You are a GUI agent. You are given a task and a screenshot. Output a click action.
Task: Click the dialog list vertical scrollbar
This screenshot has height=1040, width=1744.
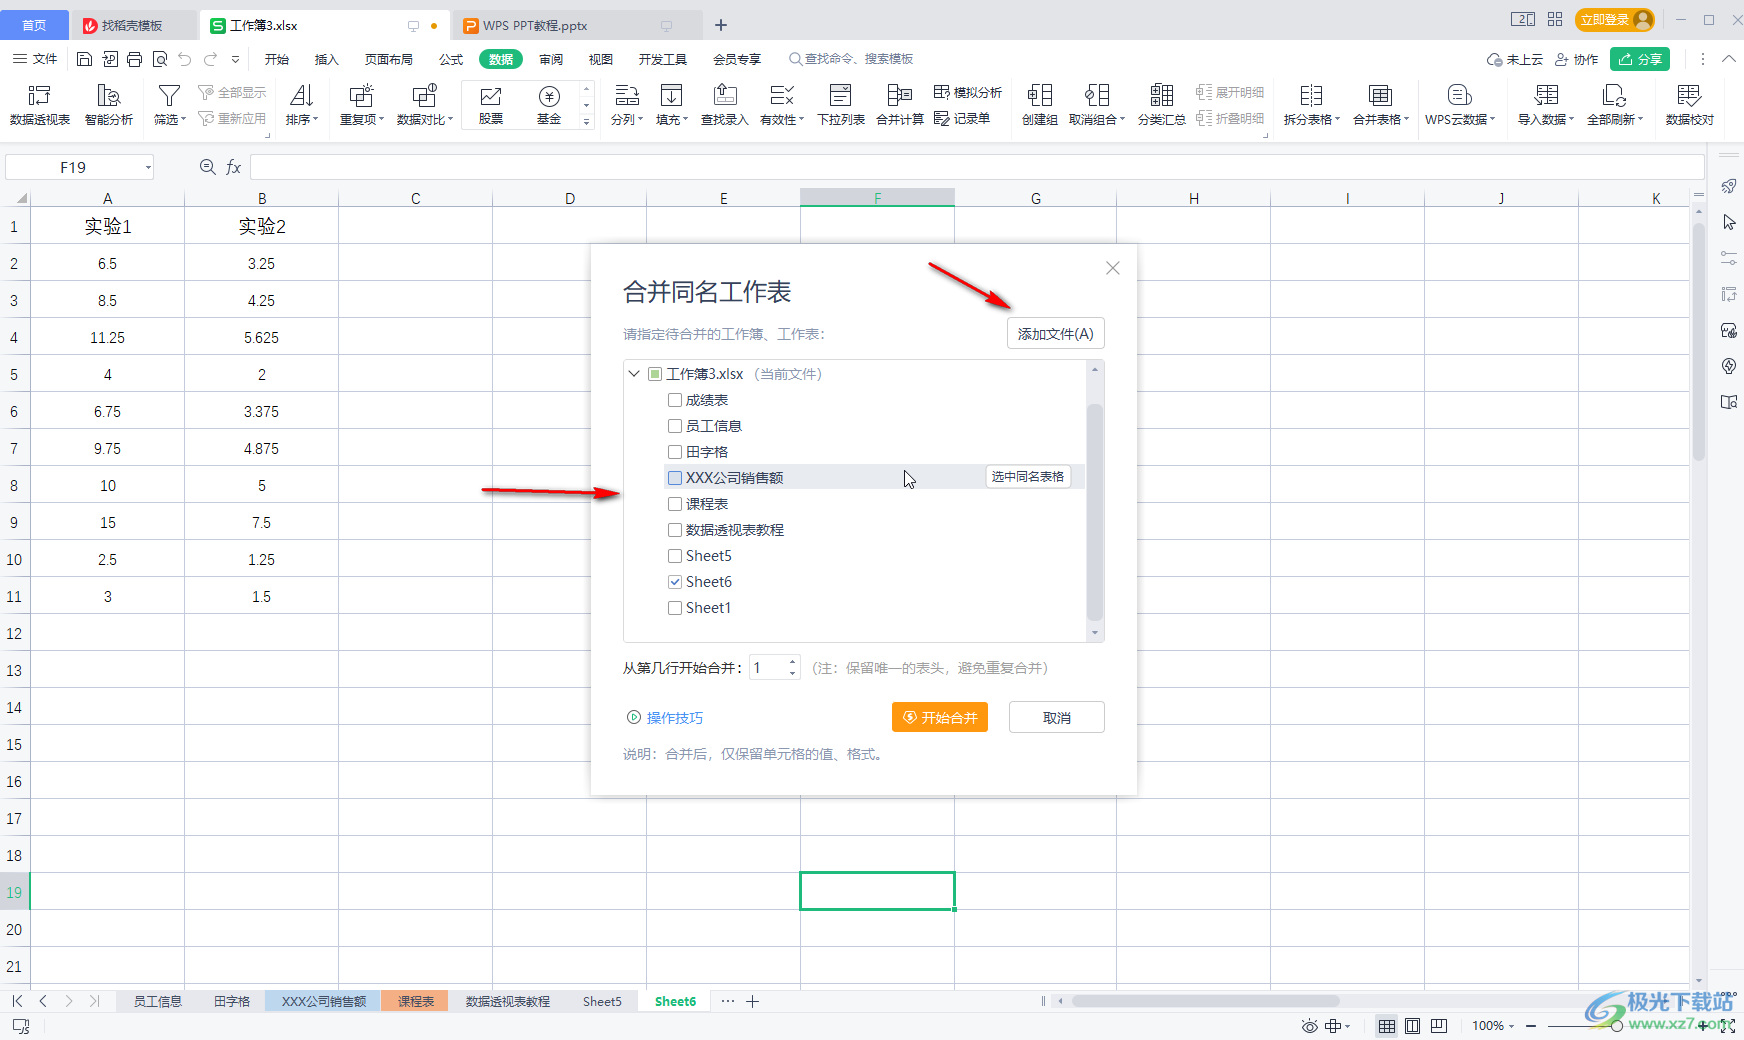click(1095, 512)
